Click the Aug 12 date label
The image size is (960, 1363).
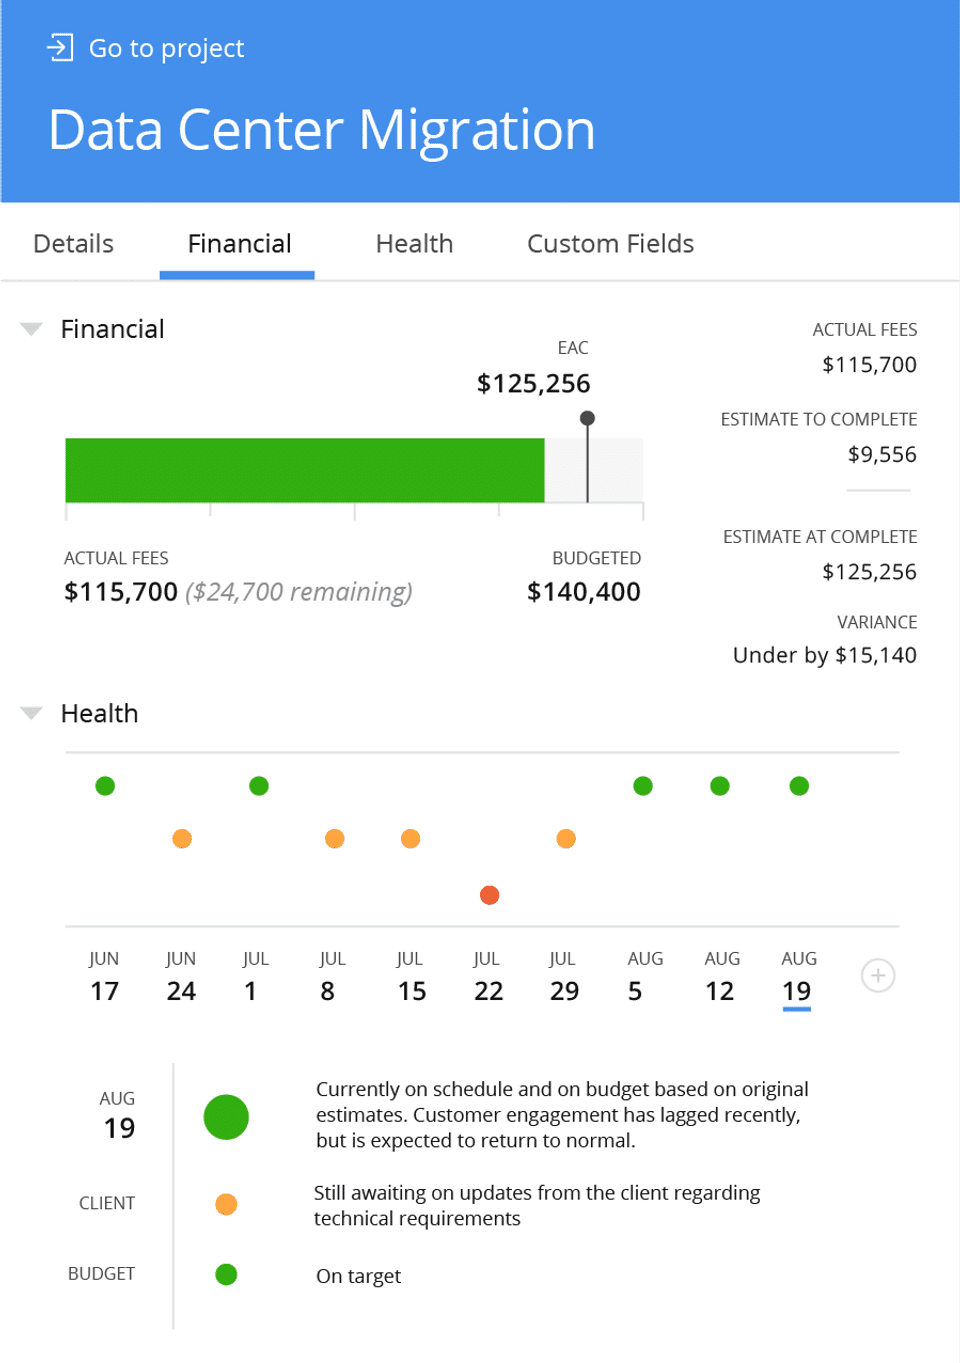point(722,977)
